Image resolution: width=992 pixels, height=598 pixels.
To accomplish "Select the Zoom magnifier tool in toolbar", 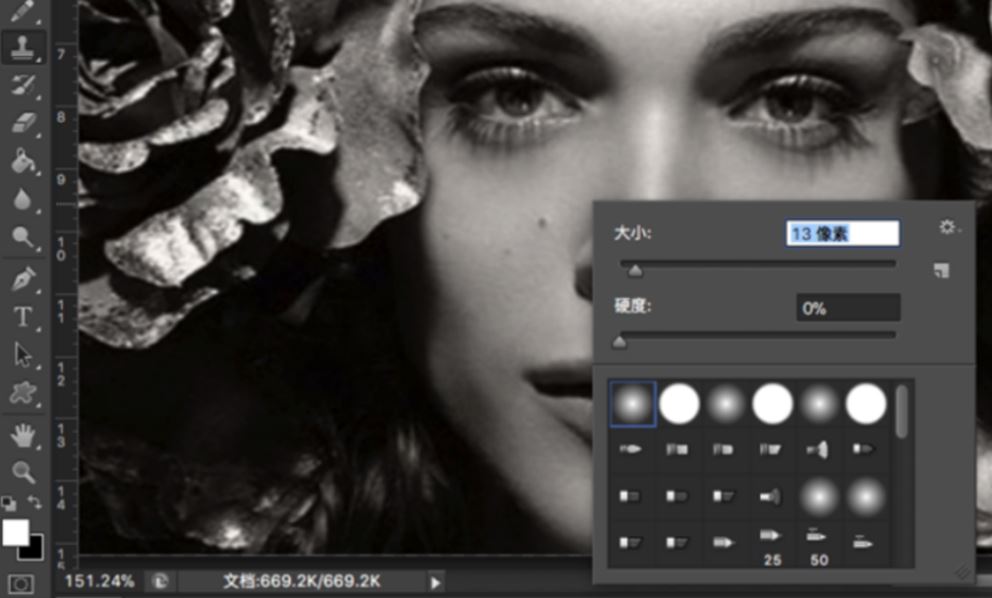I will (x=22, y=472).
